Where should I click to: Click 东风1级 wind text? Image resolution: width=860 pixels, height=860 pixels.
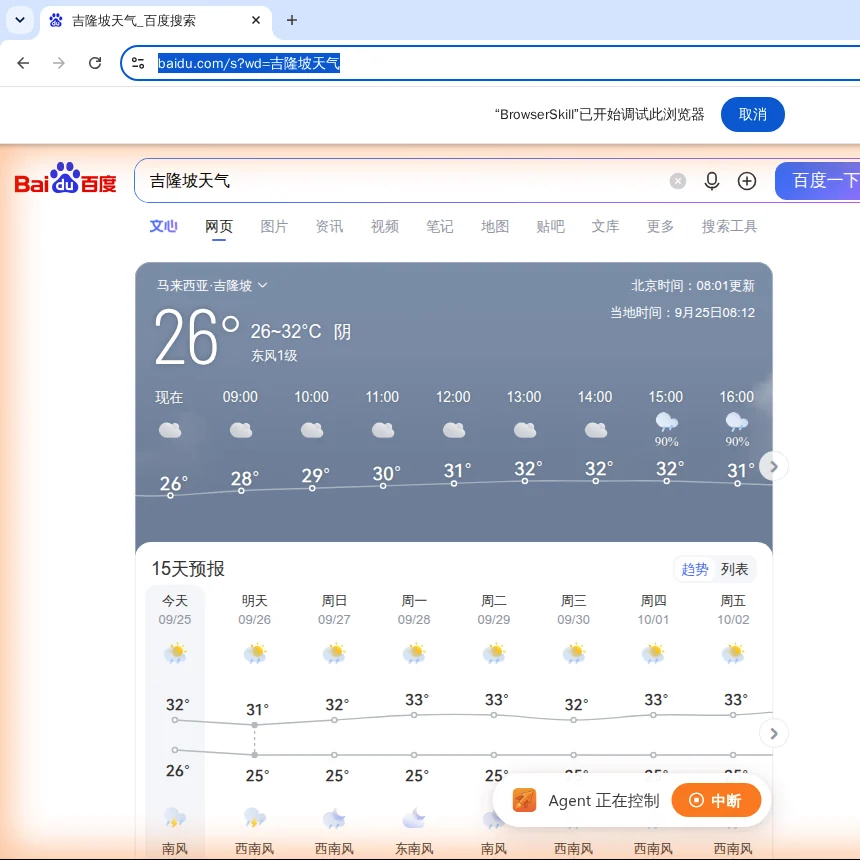click(274, 355)
